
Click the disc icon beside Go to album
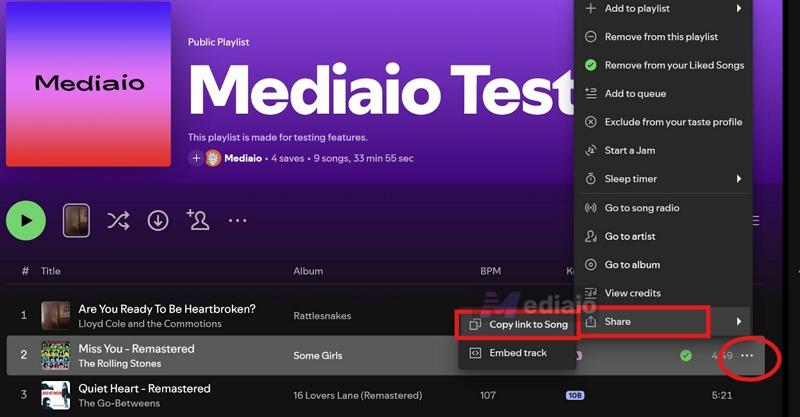click(x=590, y=265)
